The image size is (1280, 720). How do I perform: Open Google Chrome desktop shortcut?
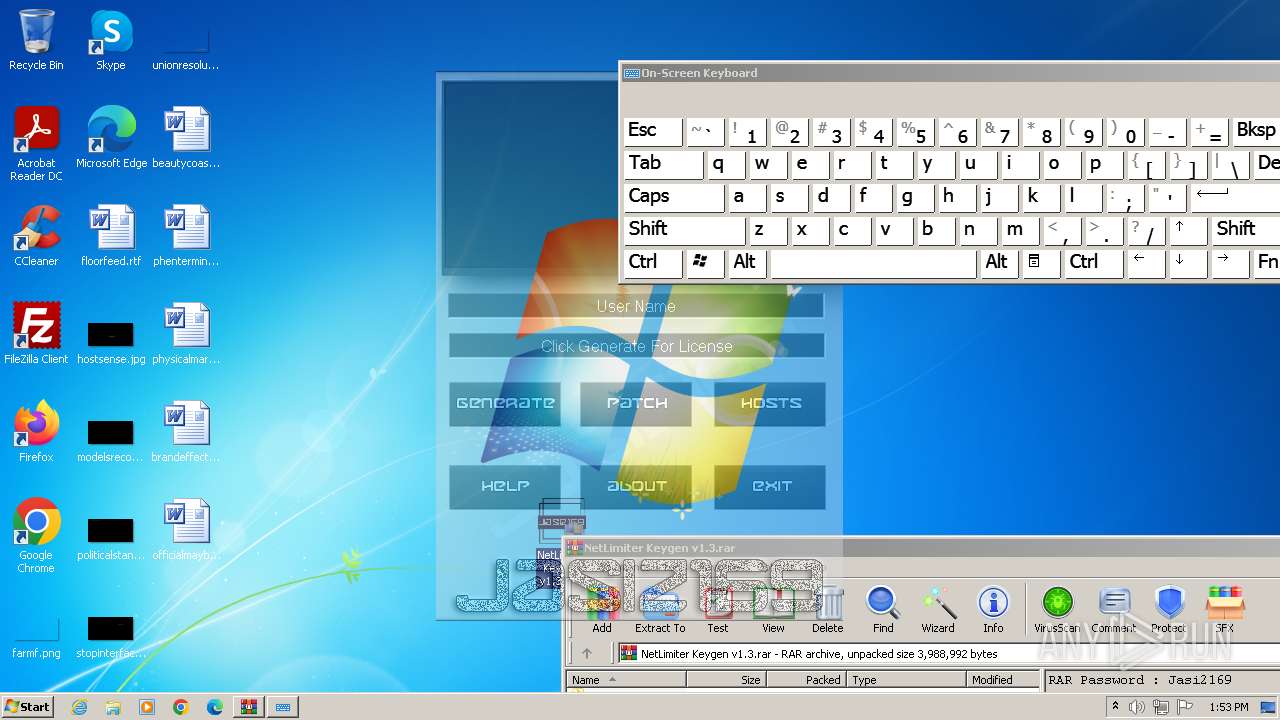[x=36, y=536]
